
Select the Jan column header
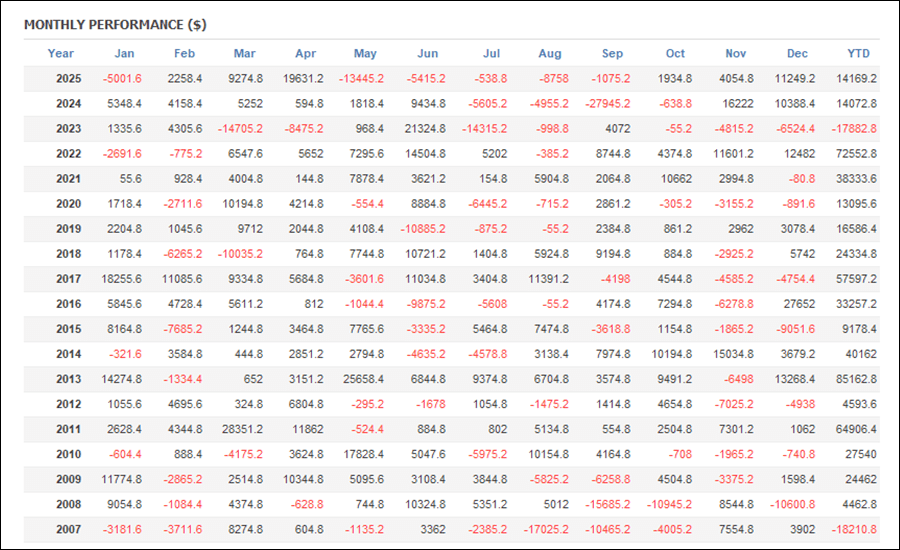point(125,54)
